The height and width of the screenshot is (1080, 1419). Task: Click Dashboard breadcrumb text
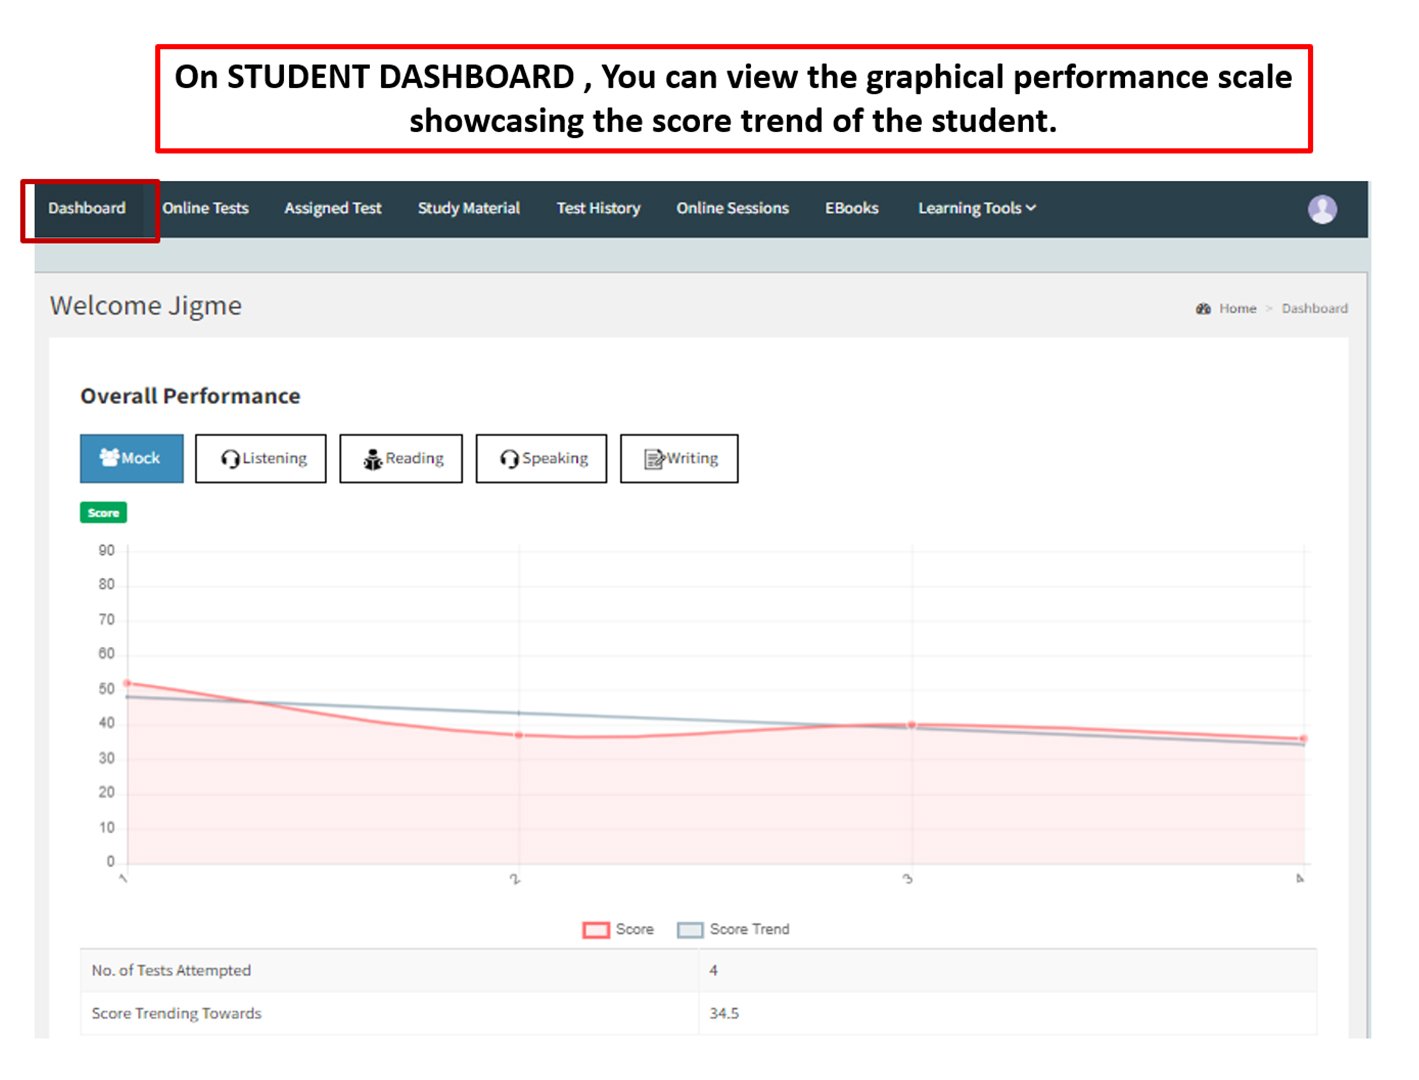[x=1315, y=309]
